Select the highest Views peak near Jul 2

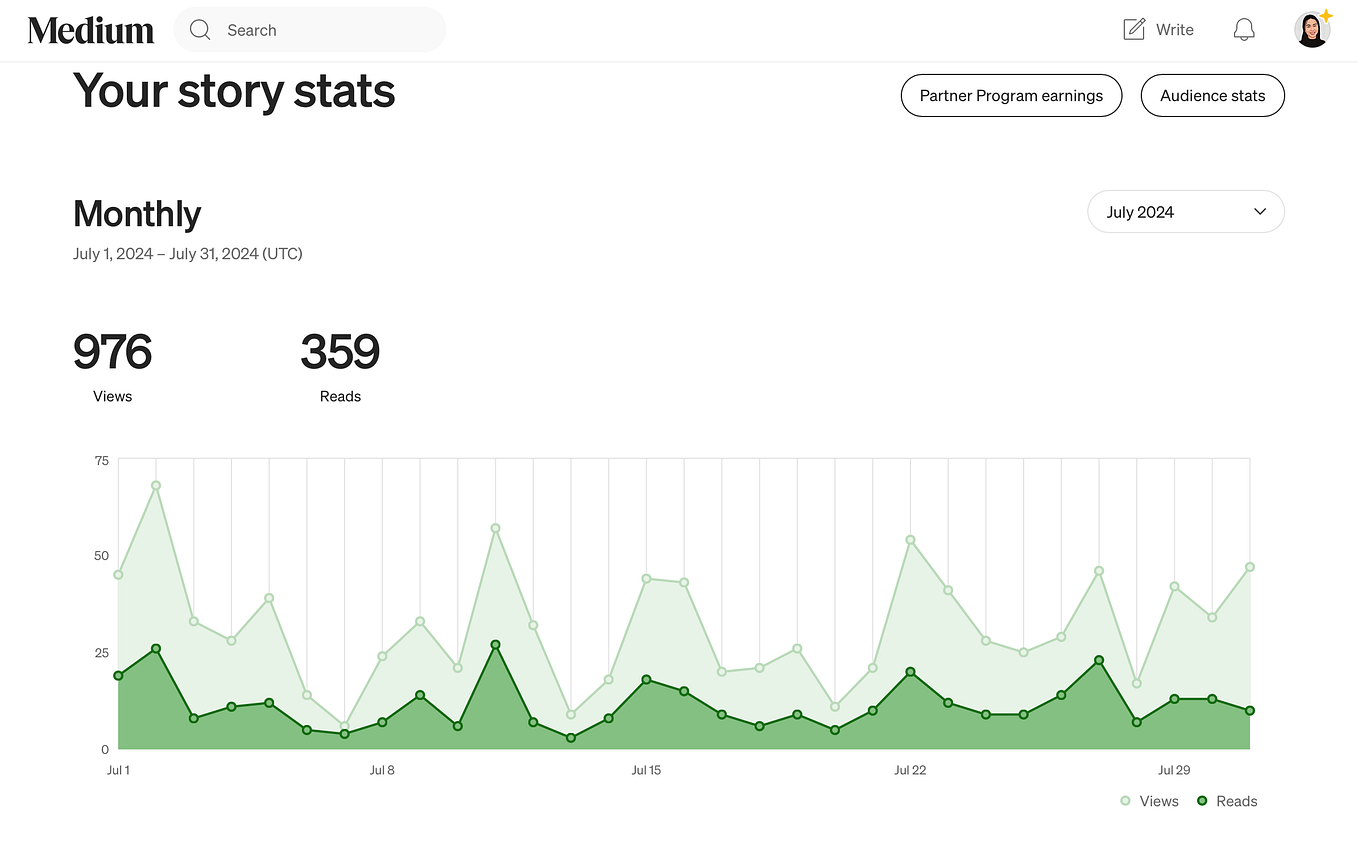click(x=155, y=485)
